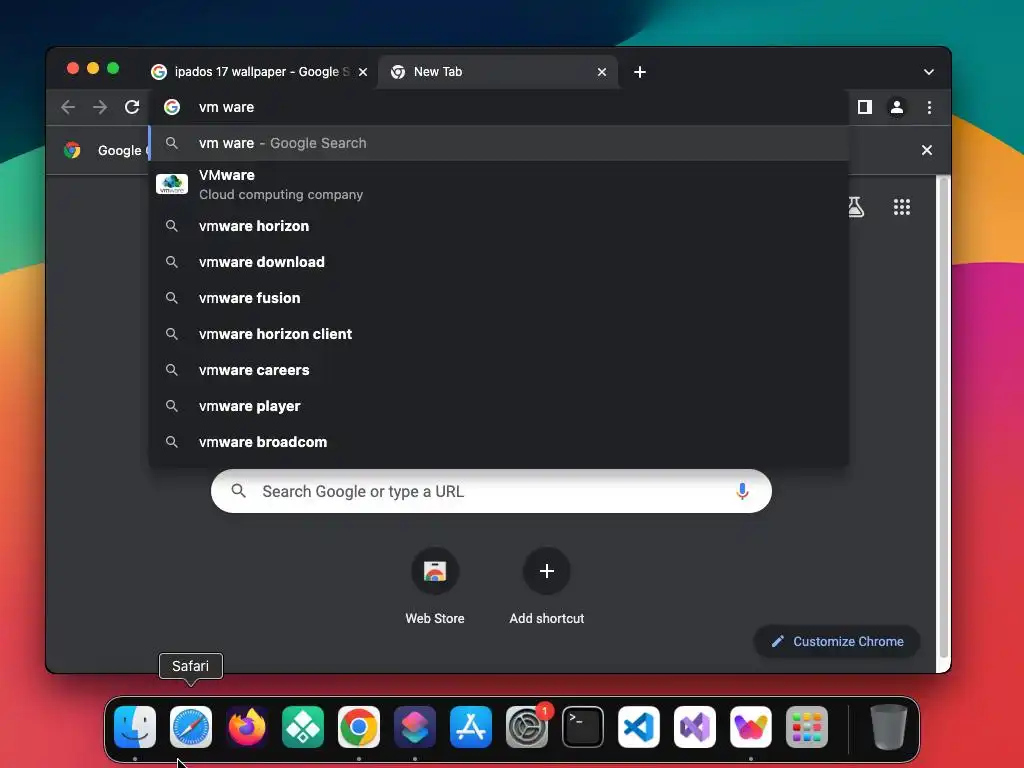
Task: Select 'vmware broadcom' suggestion
Action: 499,441
